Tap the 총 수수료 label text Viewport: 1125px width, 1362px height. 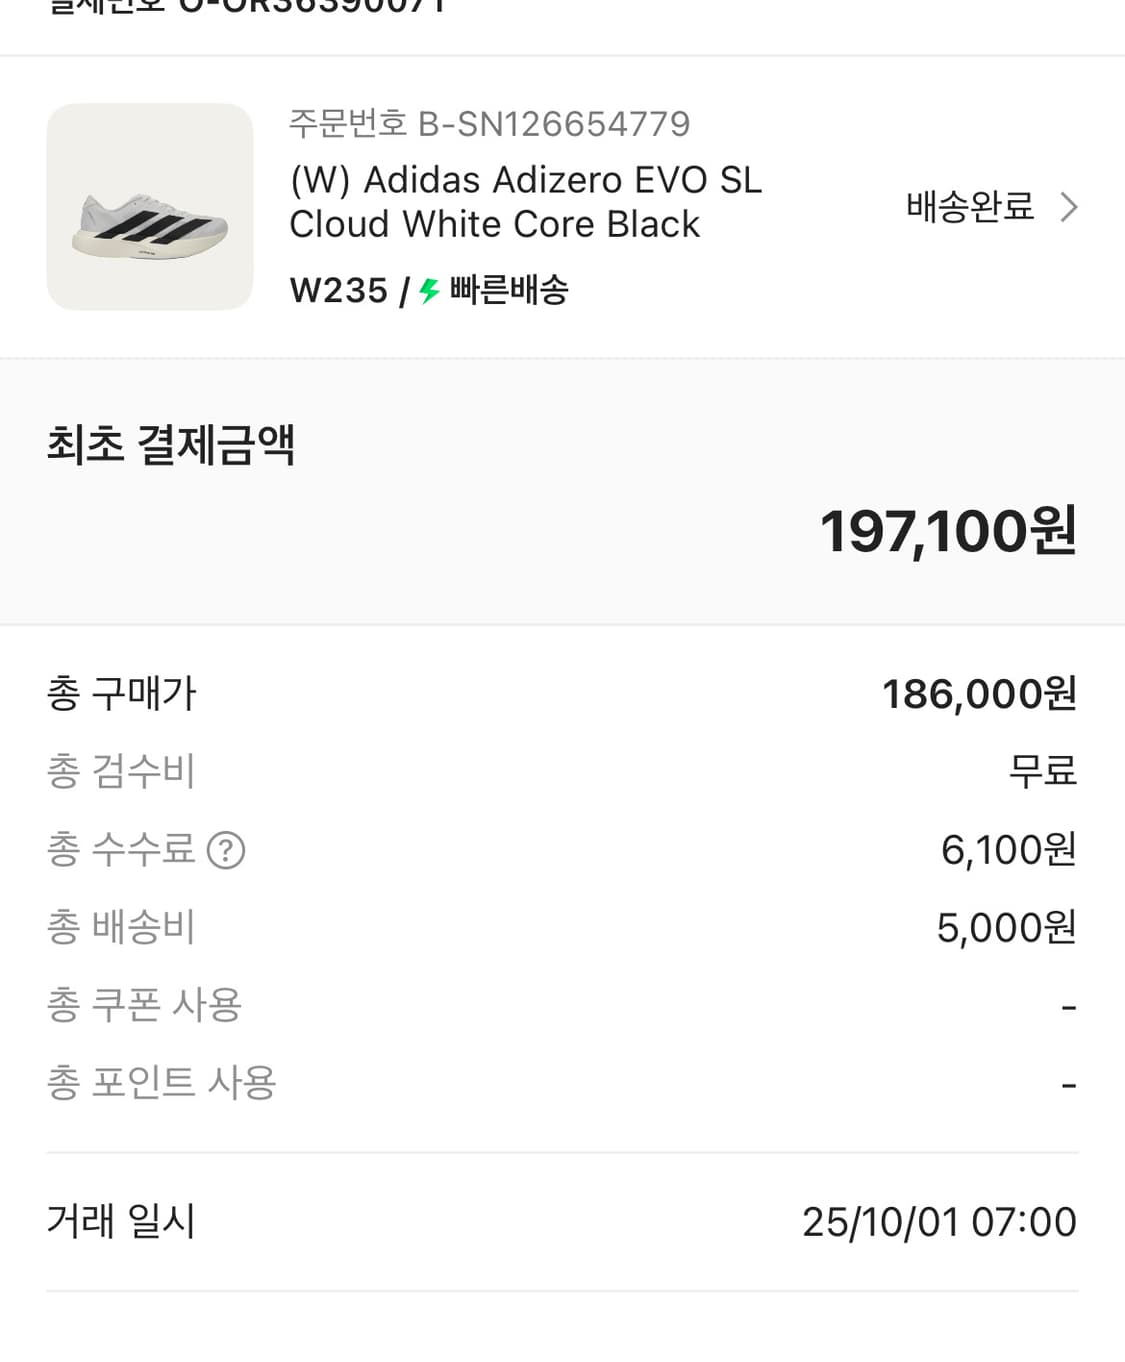coord(121,850)
